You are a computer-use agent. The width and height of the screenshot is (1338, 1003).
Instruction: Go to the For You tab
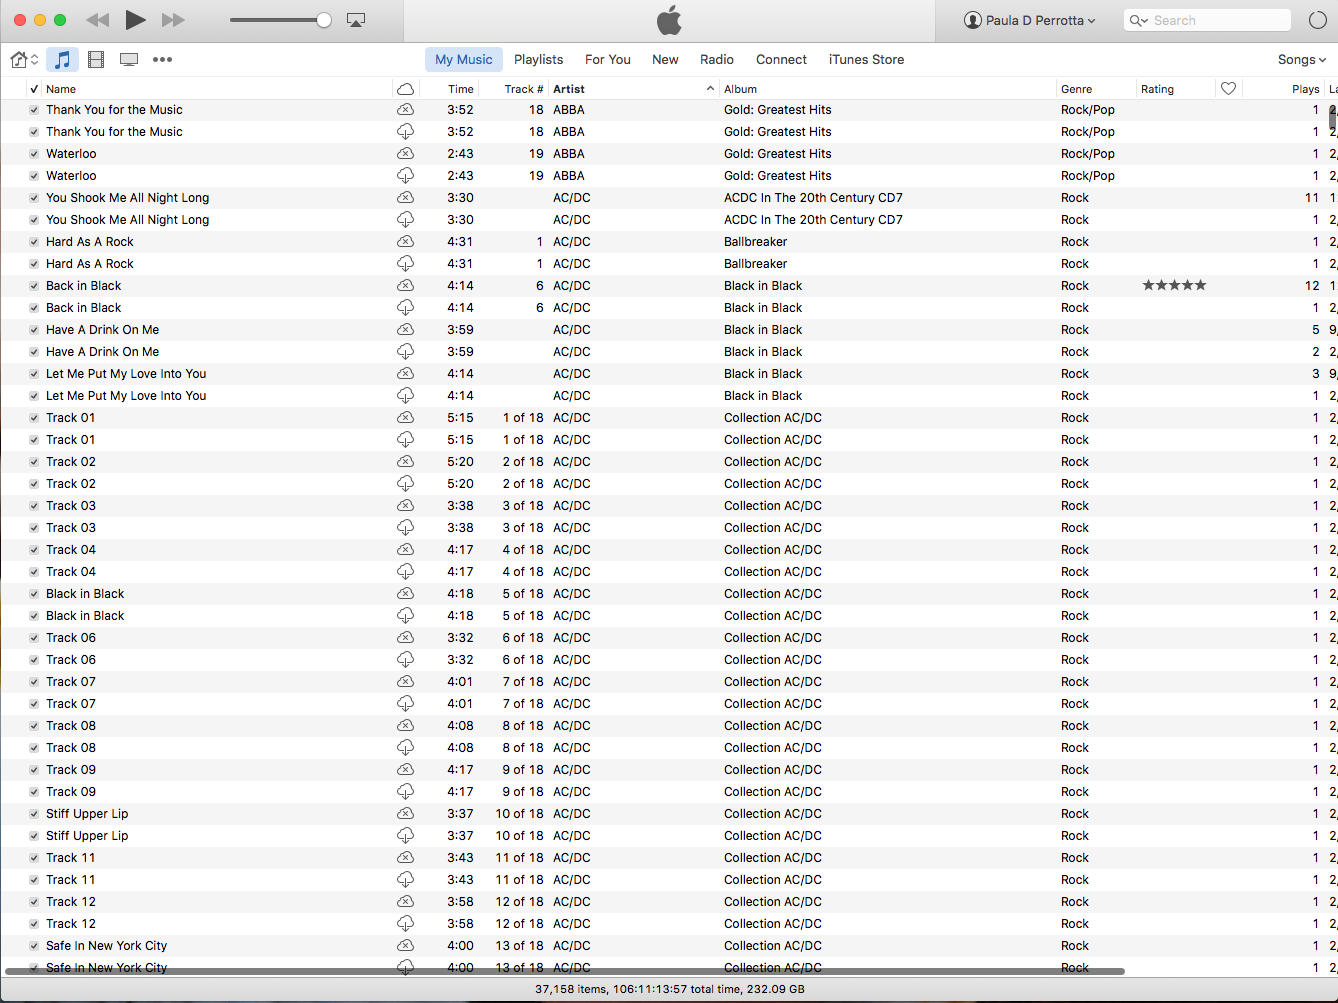tap(608, 60)
